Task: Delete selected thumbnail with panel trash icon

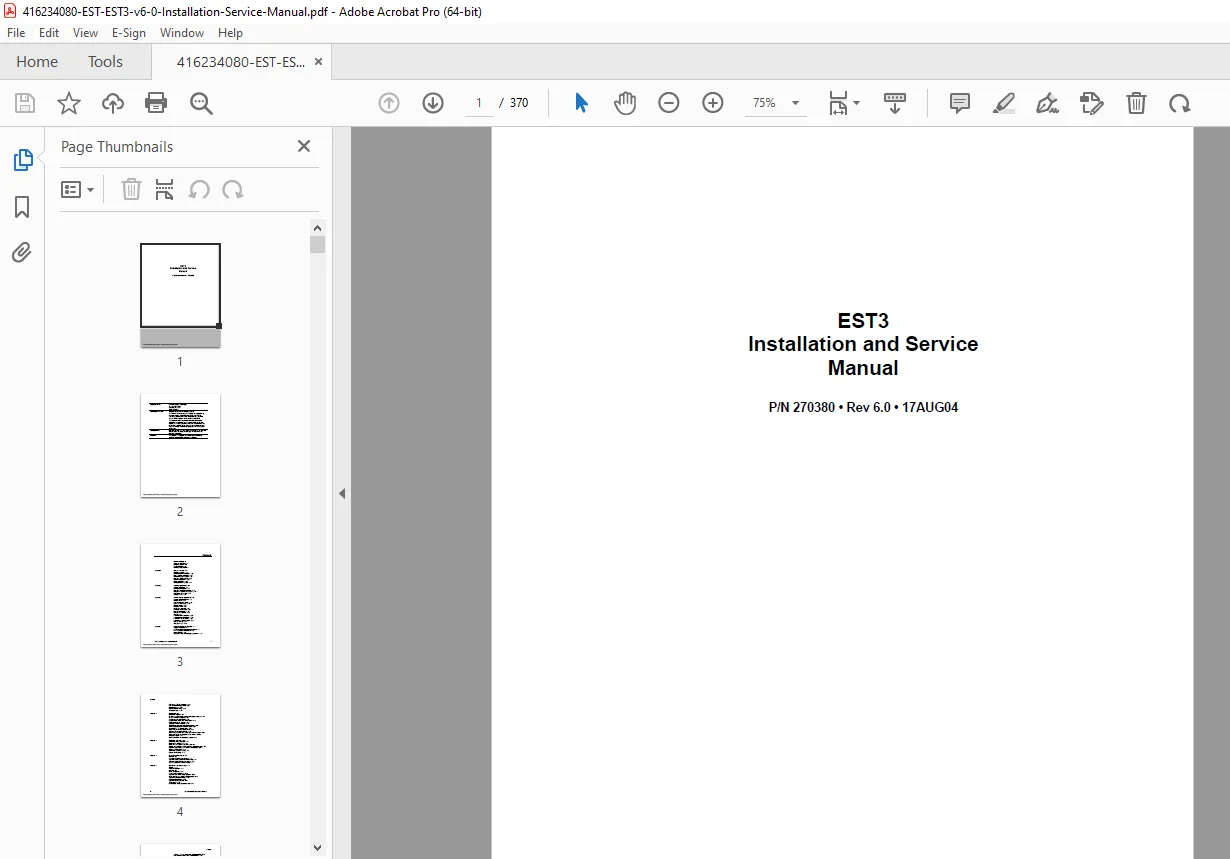Action: 131,189
